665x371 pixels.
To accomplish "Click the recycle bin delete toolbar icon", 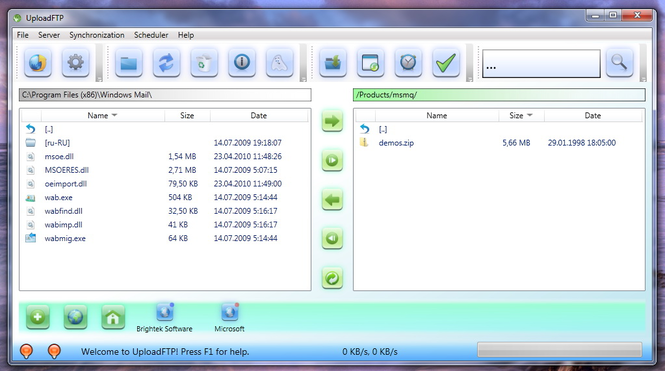I will point(204,63).
